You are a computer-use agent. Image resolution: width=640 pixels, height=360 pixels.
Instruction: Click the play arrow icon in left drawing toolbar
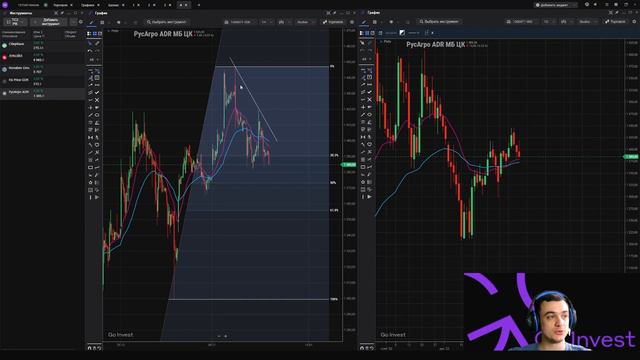pos(97,198)
